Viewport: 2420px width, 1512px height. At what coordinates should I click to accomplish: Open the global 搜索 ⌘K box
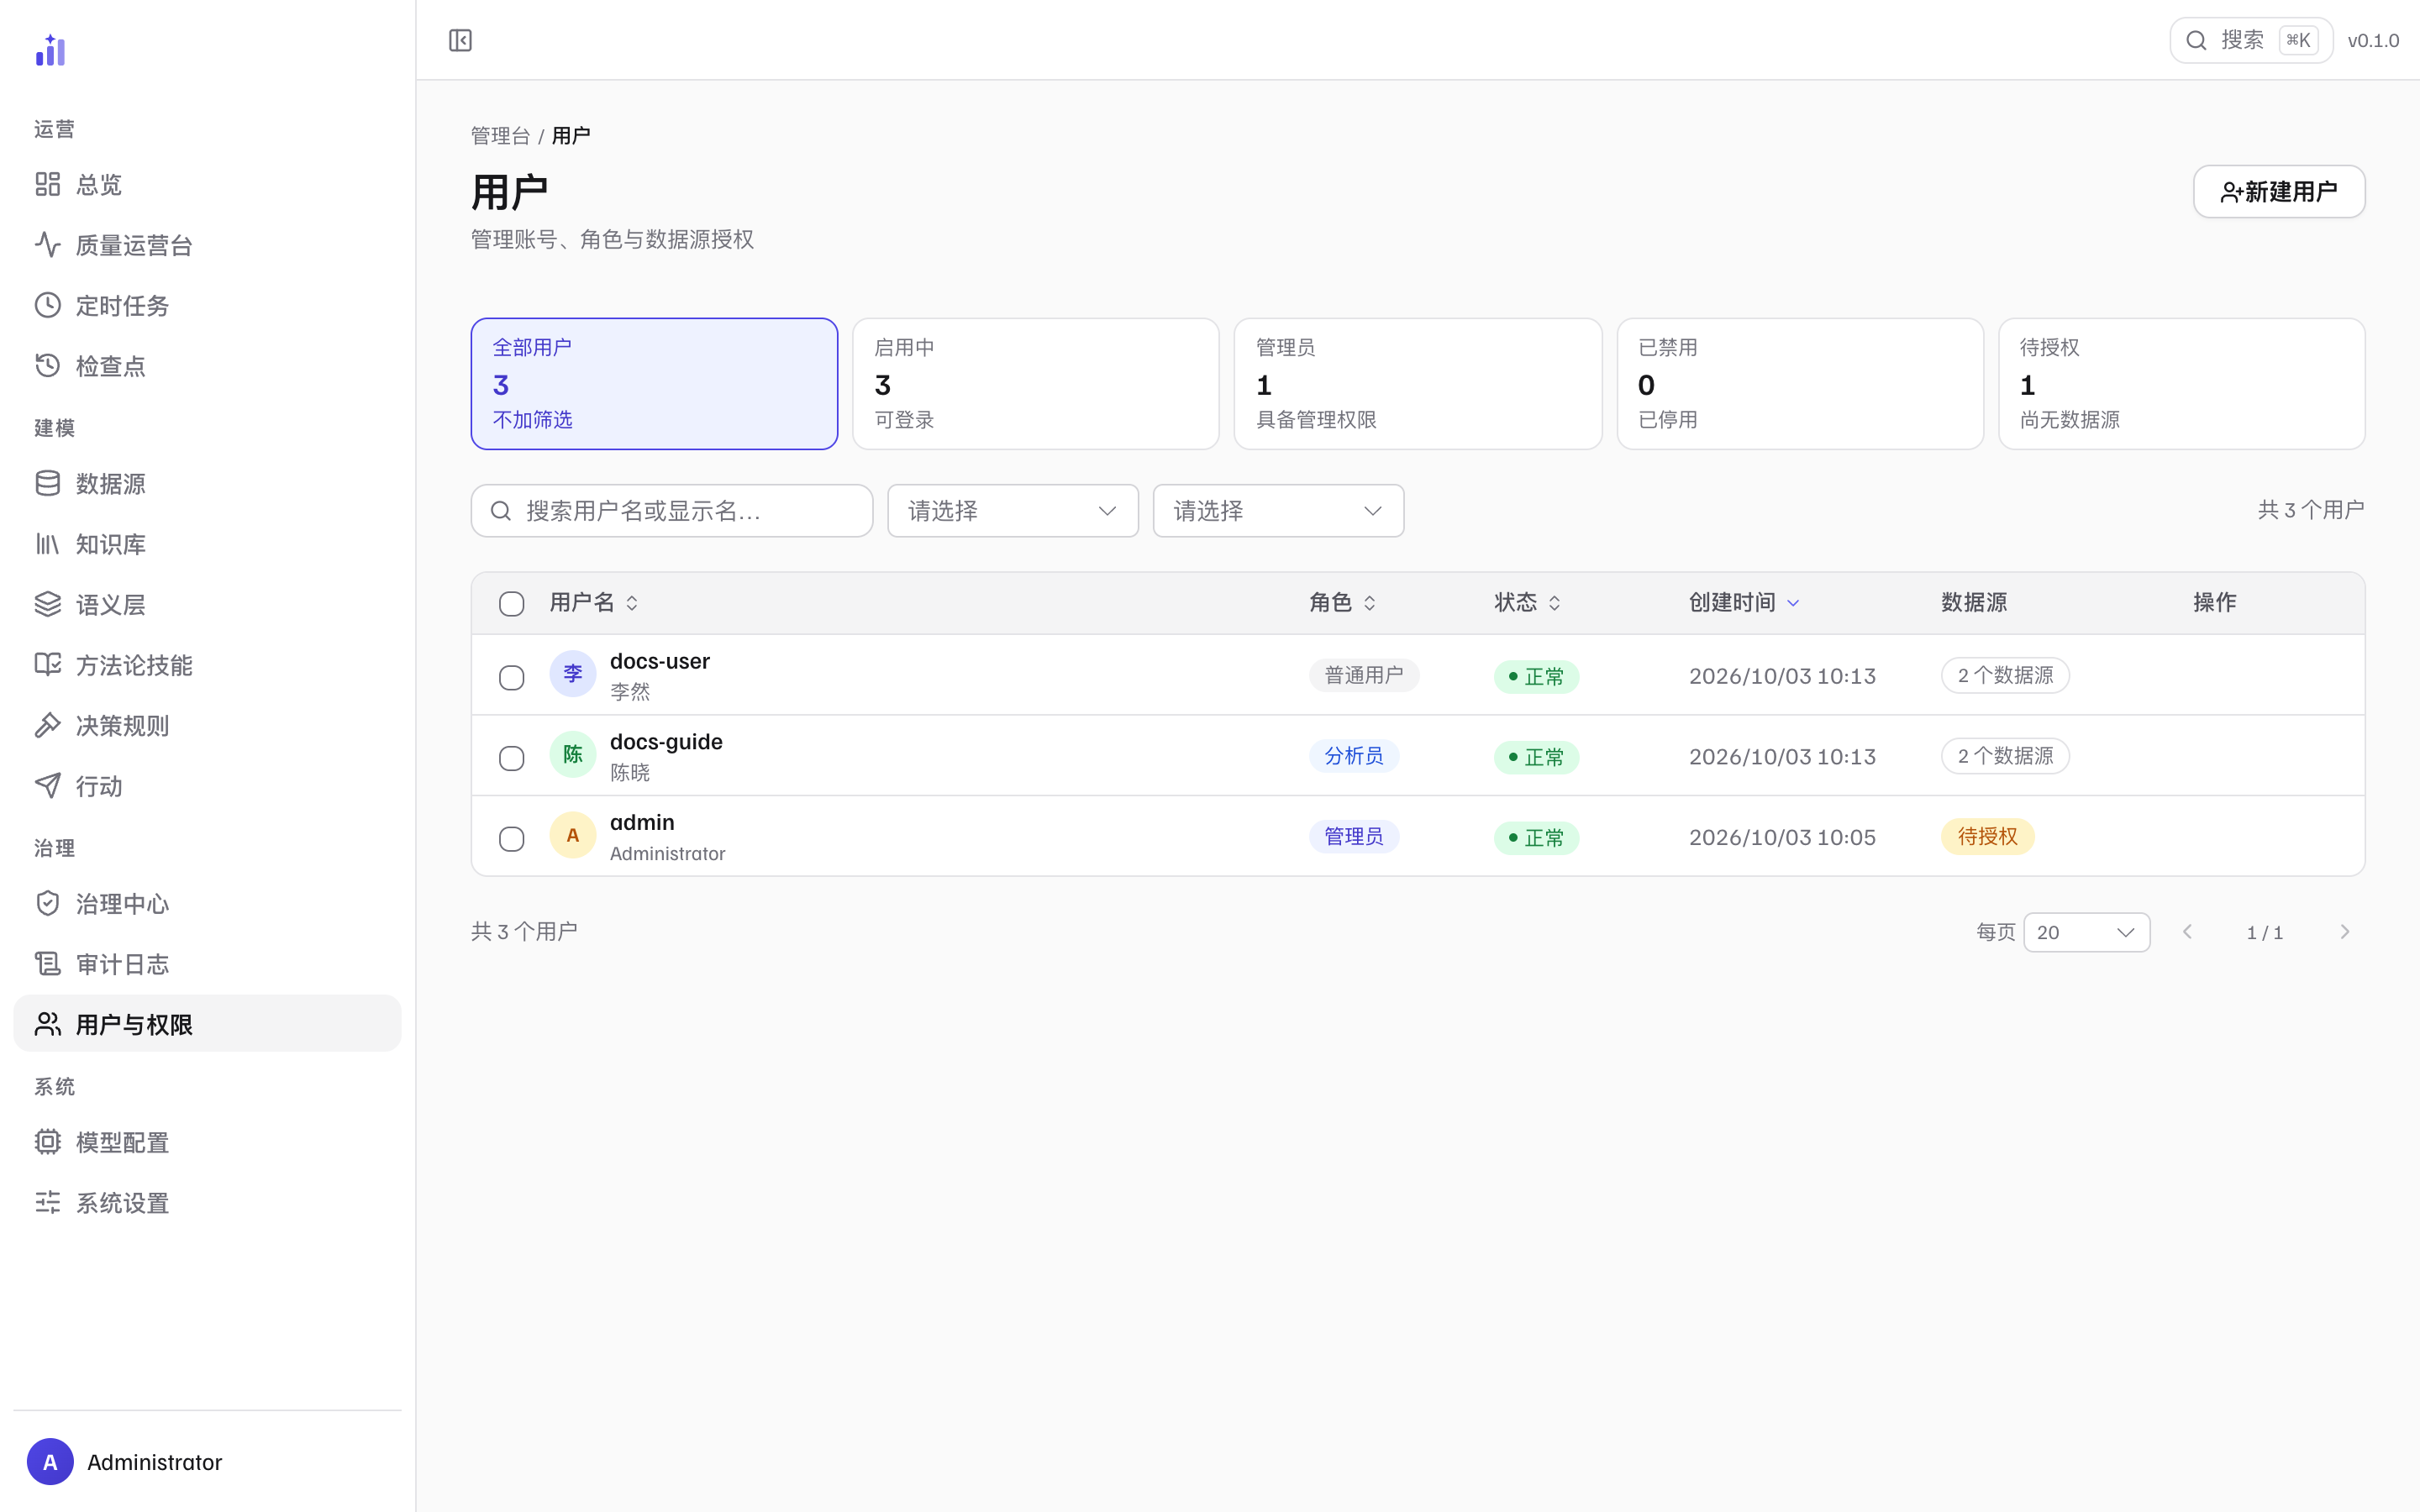2251,40
